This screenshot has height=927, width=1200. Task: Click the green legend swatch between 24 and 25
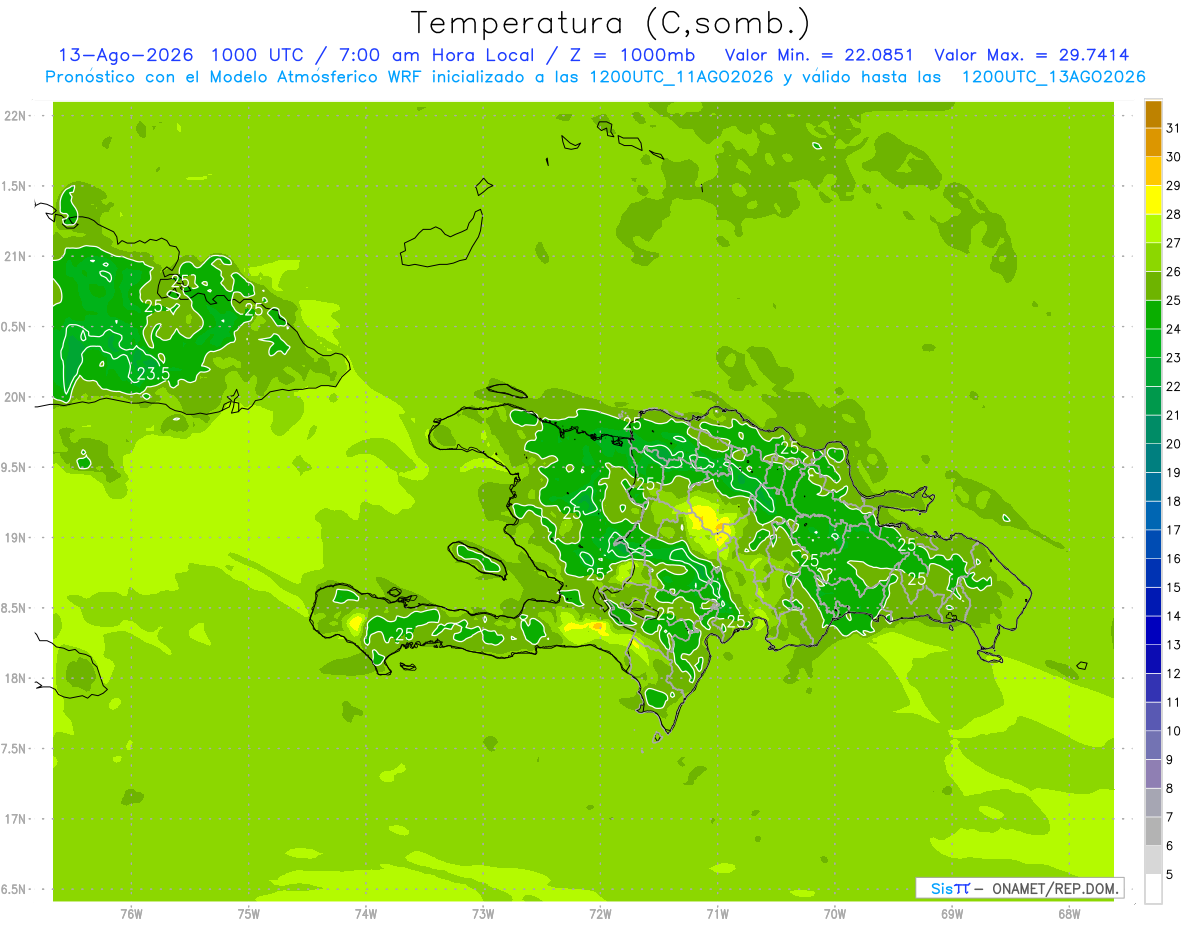click(x=1153, y=315)
